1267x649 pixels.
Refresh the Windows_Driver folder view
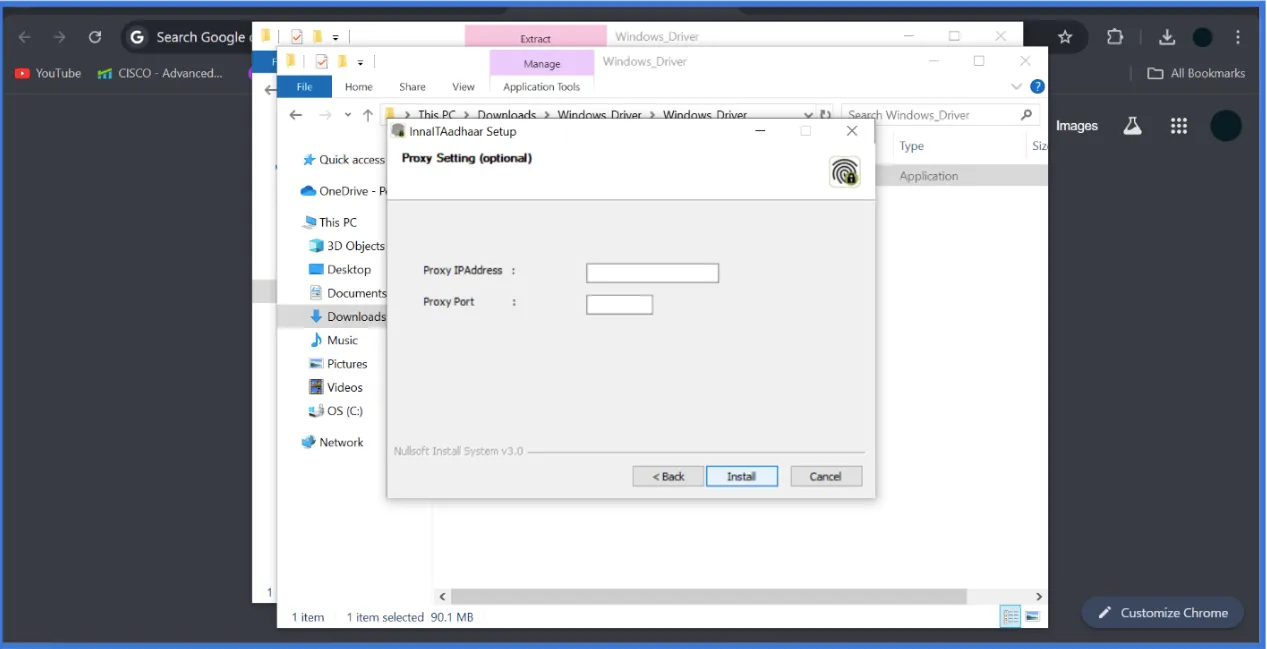click(825, 115)
